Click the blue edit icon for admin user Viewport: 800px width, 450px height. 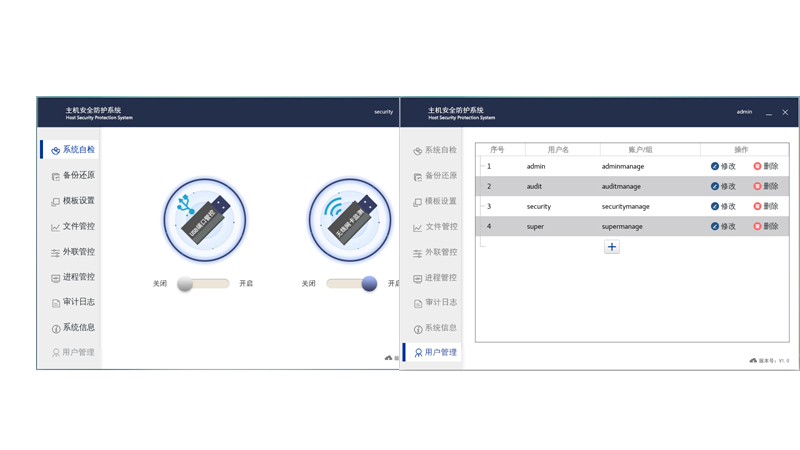tap(715, 166)
